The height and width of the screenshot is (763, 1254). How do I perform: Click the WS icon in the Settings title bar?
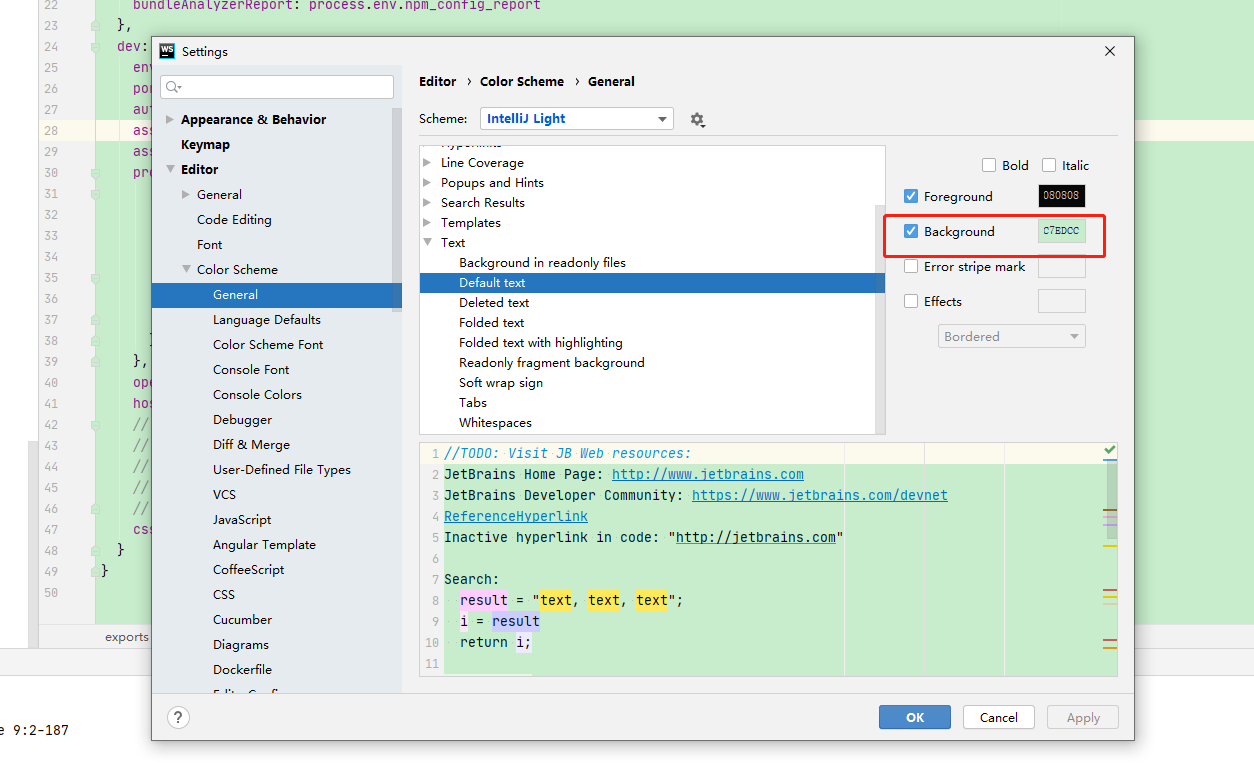point(166,51)
